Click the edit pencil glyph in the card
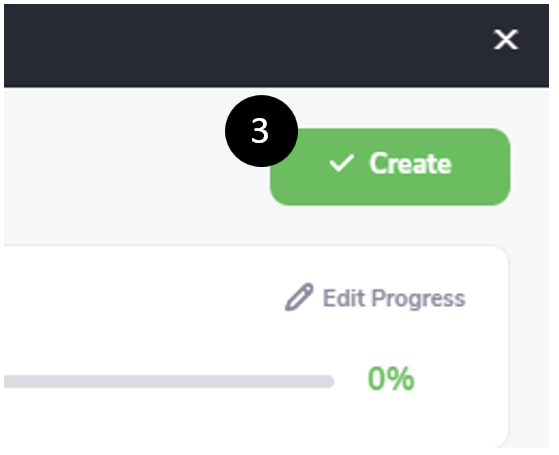Image resolution: width=559 pixels, height=455 pixels. (299, 297)
